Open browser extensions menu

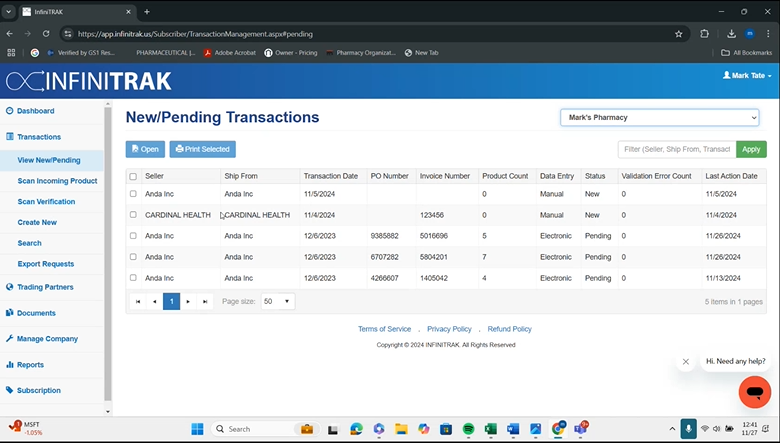pyautogui.click(x=704, y=34)
